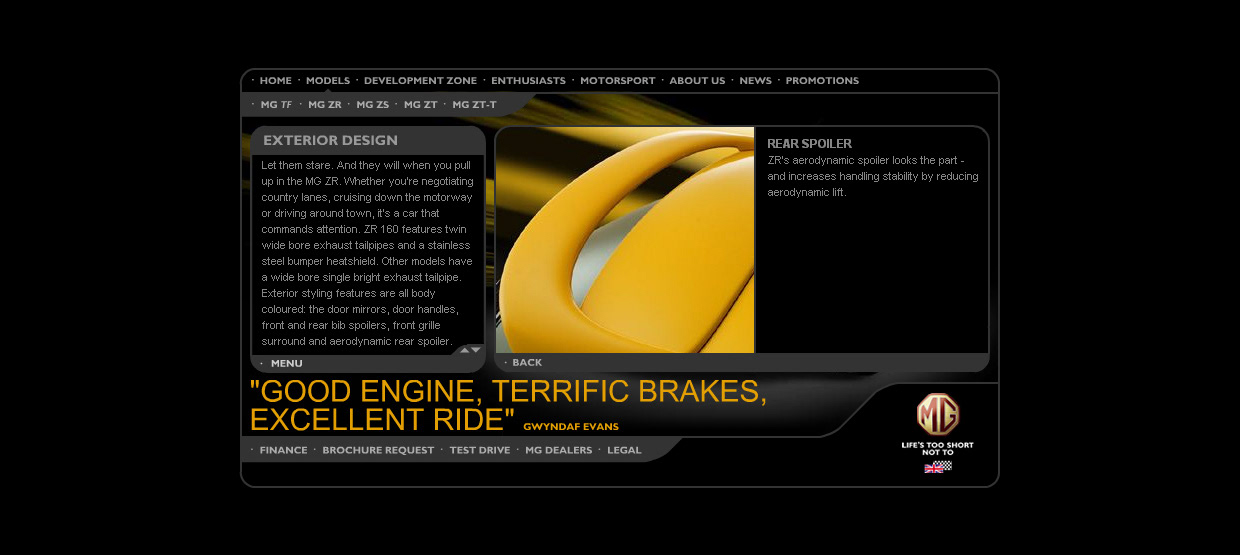Click the REAR SPOILER heading

click(810, 144)
